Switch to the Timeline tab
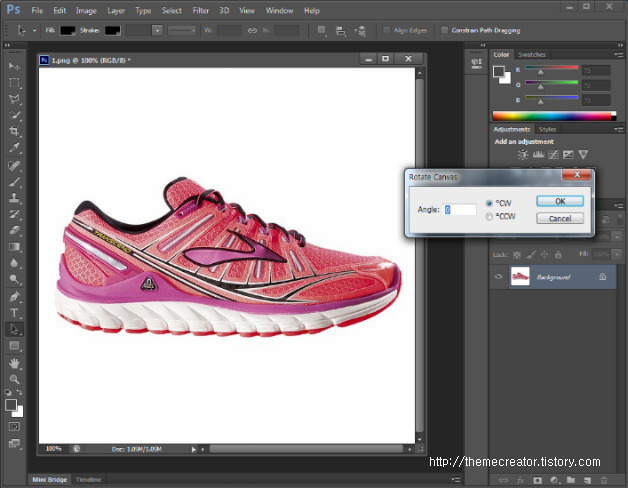The width and height of the screenshot is (628, 488). (x=89, y=480)
